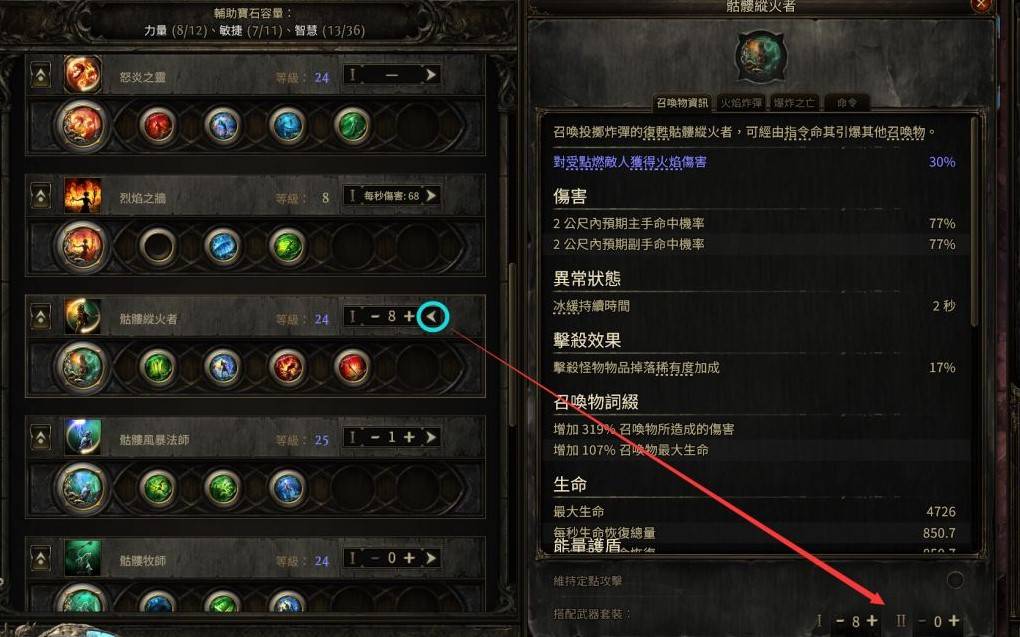Collapse 骷髏縱火者 details using the circled left arrow
This screenshot has width=1020, height=637.
click(432, 317)
